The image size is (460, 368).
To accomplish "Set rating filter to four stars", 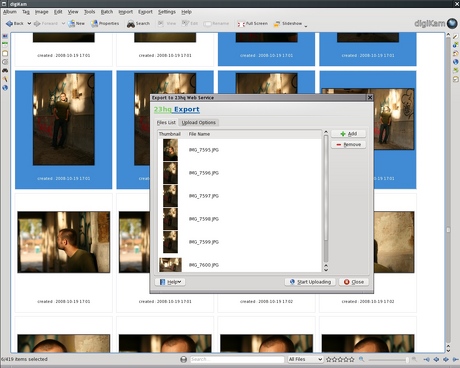I will pos(346,359).
